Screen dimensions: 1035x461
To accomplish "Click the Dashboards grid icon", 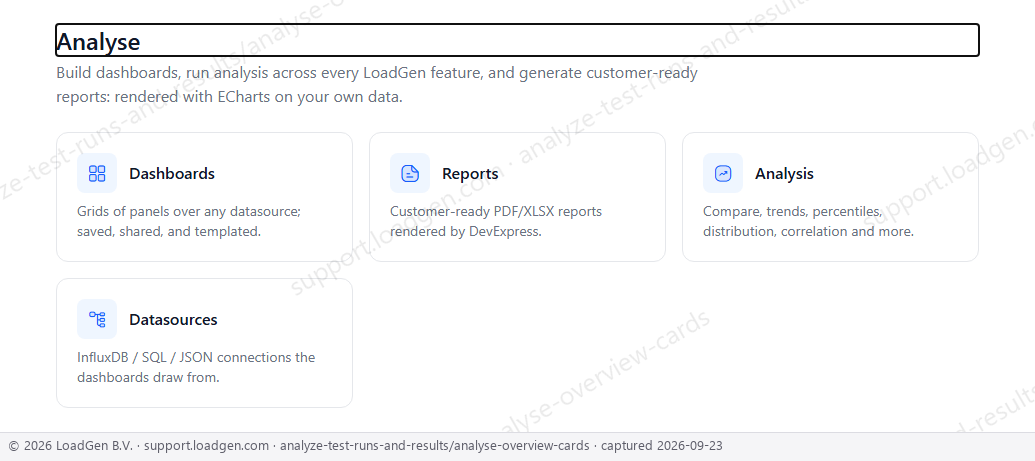I will [97, 173].
